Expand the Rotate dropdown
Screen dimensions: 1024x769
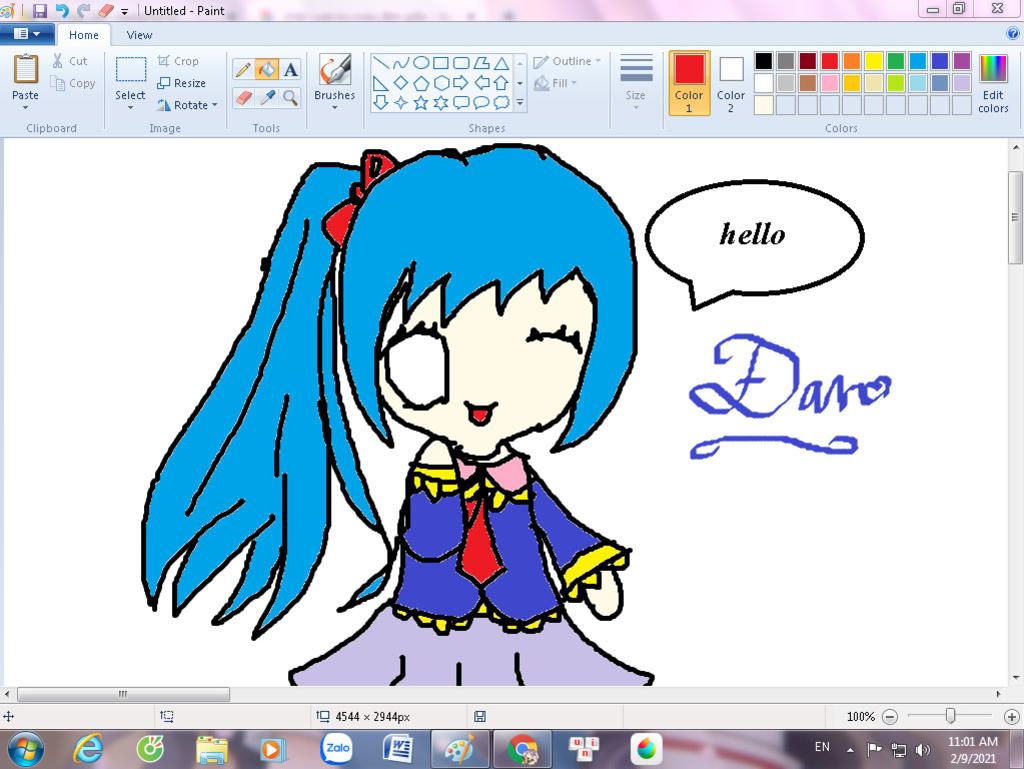point(214,105)
